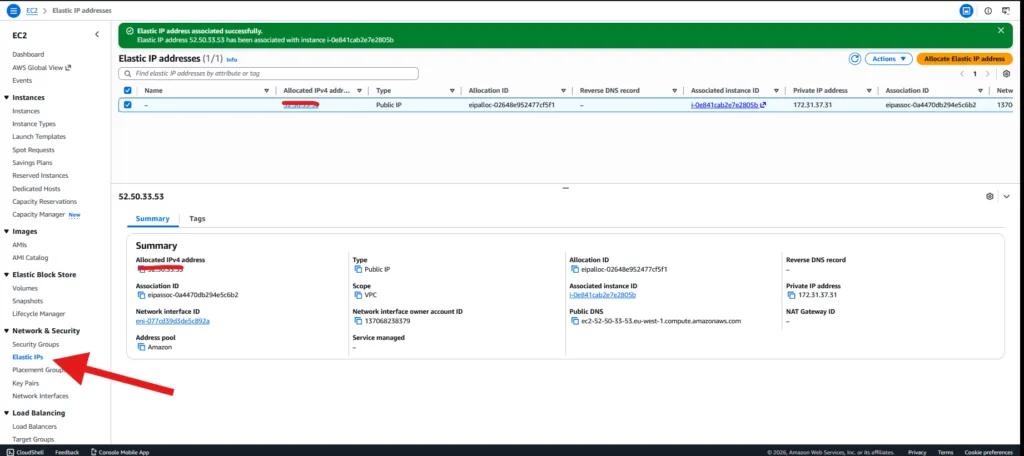Open Capacity Manager in sidebar

click(x=39, y=214)
